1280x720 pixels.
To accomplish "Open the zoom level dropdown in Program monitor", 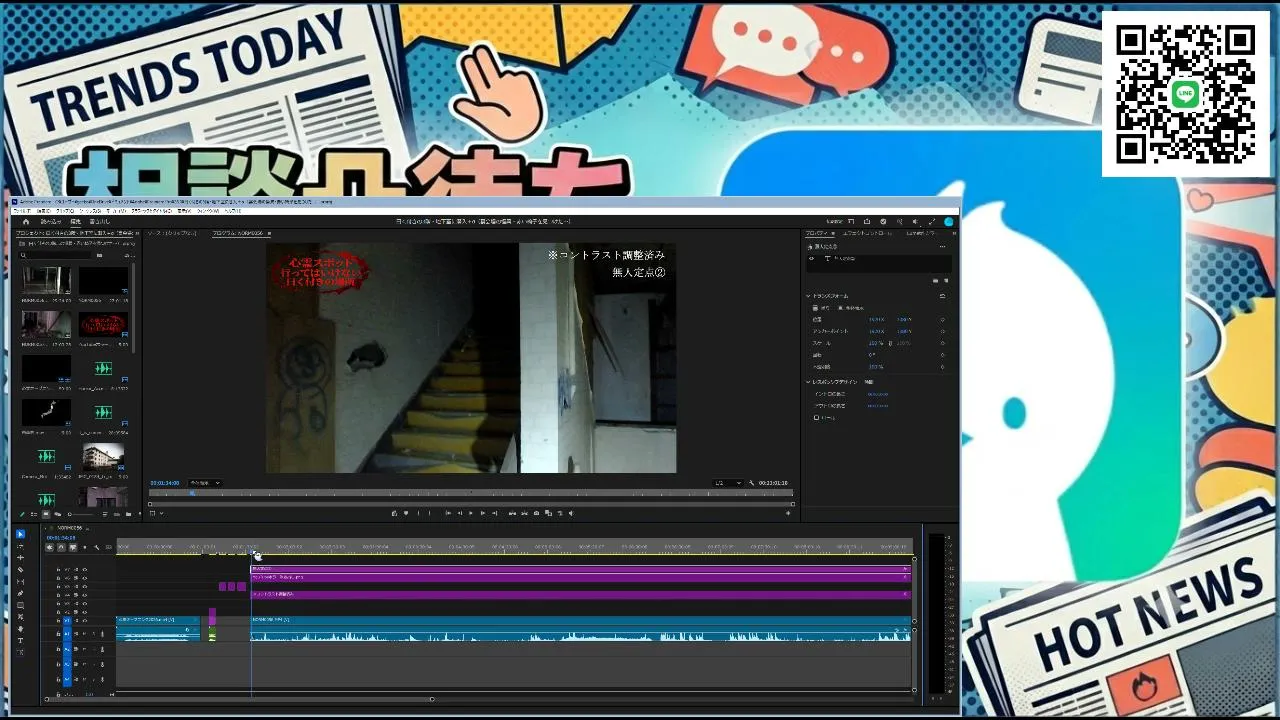I will [205, 483].
